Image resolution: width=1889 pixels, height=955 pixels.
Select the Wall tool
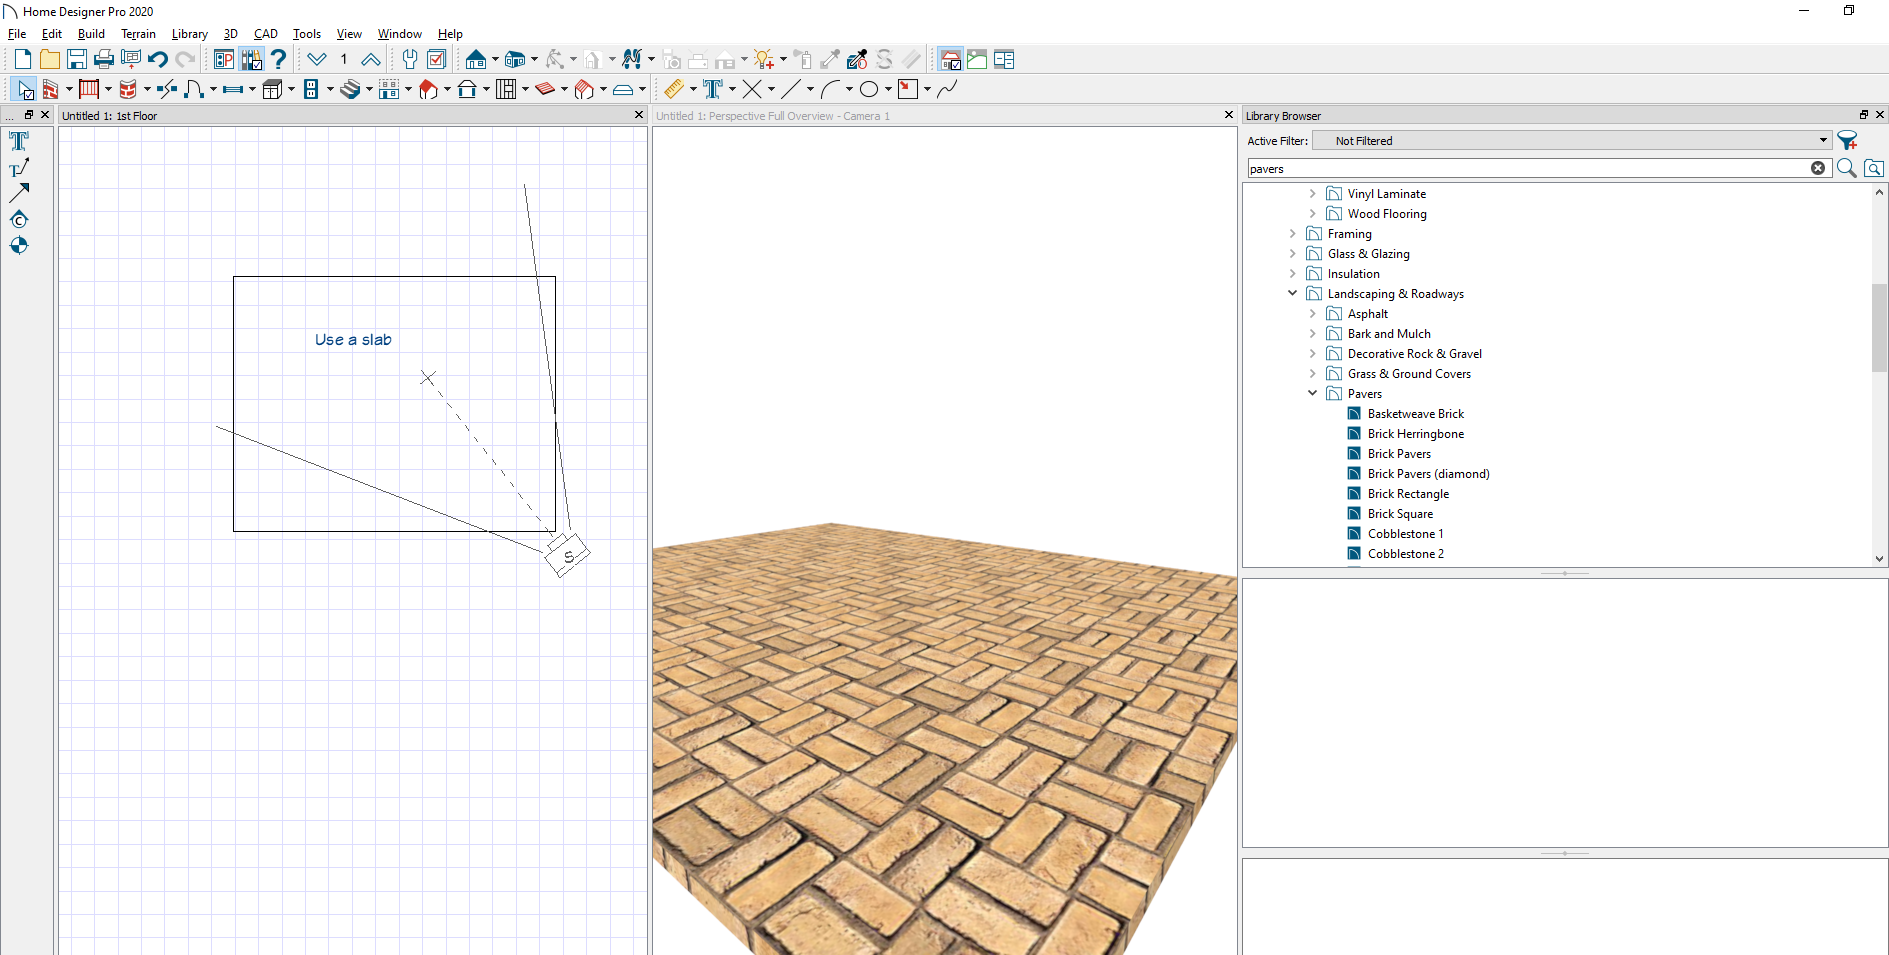(x=50, y=90)
